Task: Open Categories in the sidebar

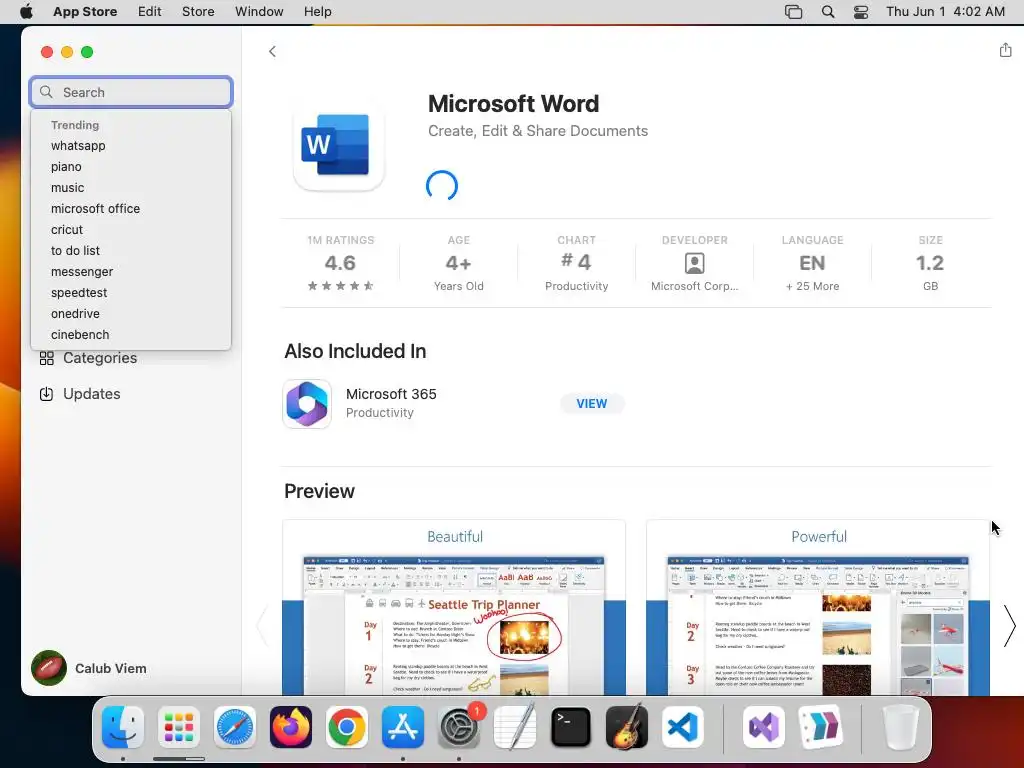Action: click(88, 358)
